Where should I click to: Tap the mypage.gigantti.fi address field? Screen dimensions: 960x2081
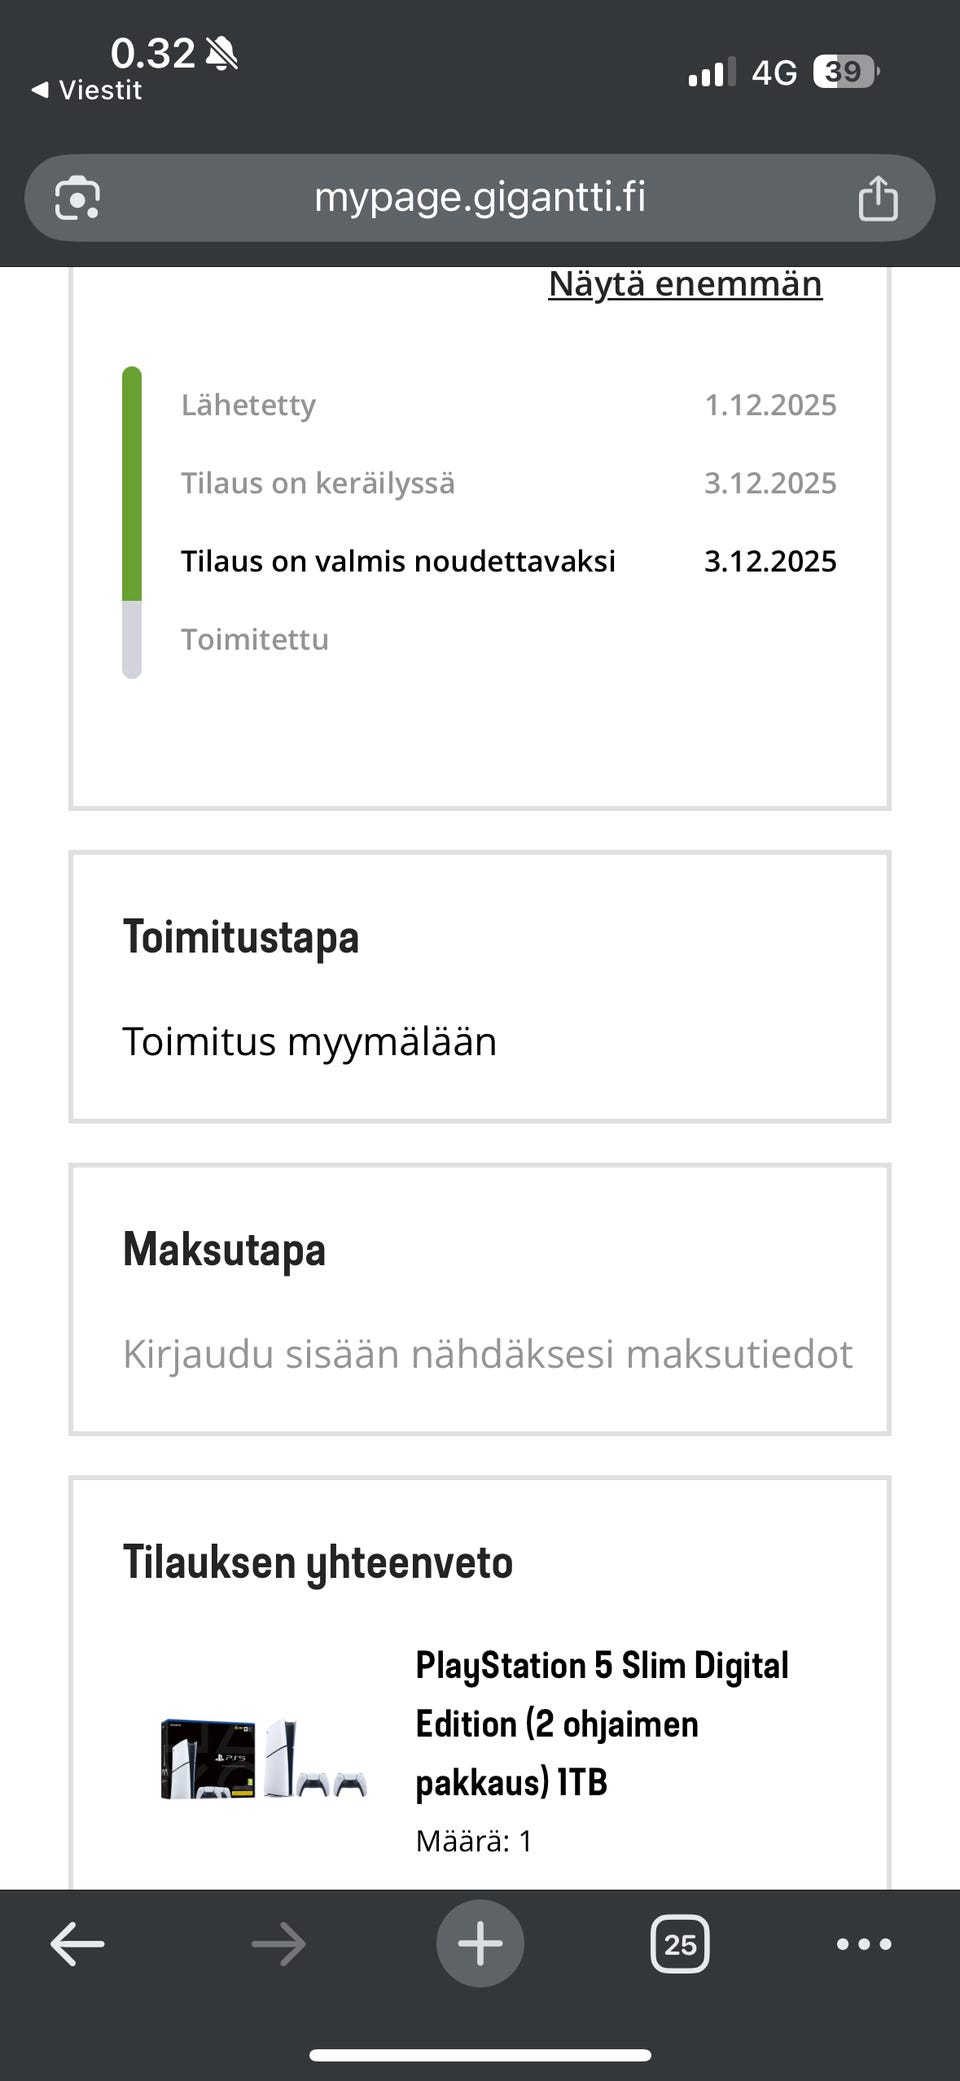480,198
